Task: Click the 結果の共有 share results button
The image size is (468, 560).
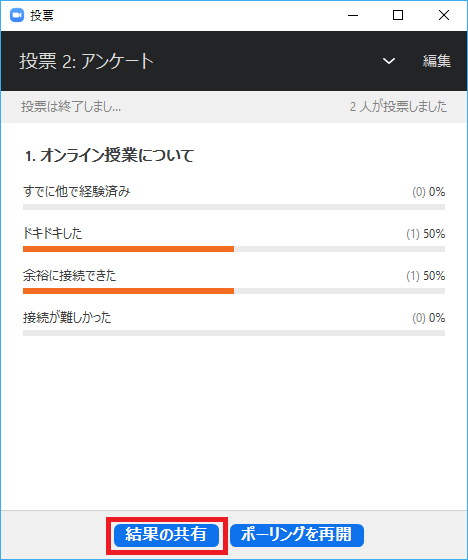Action: coord(166,535)
